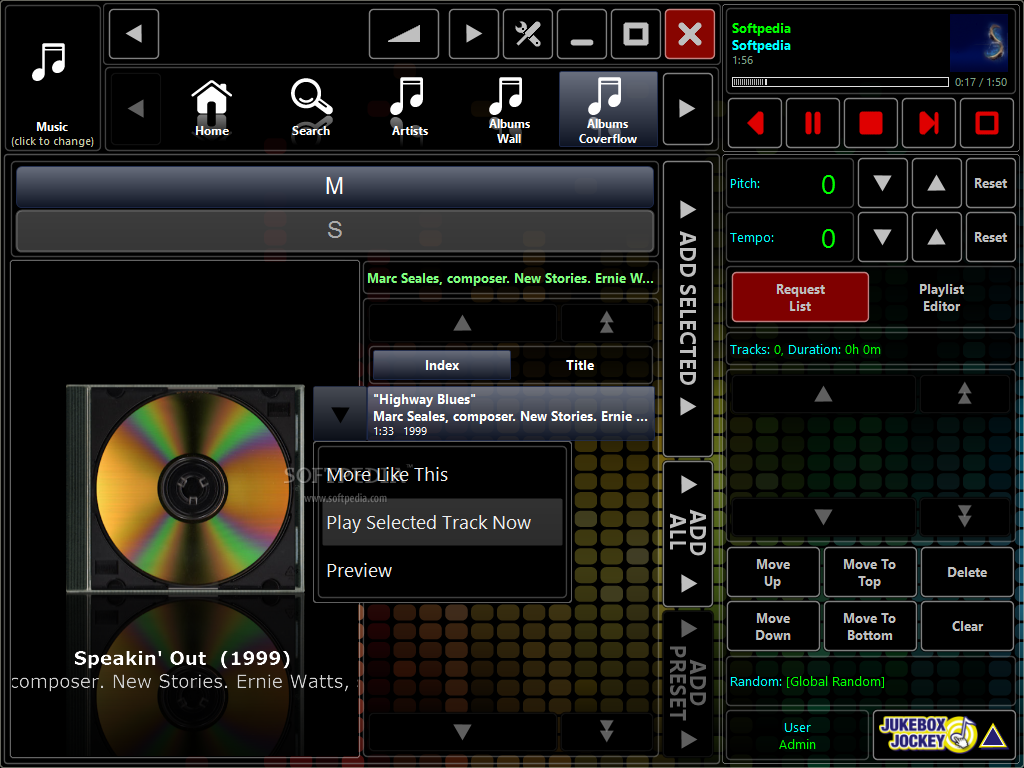Skip to the next track
The height and width of the screenshot is (768, 1024).
point(929,123)
